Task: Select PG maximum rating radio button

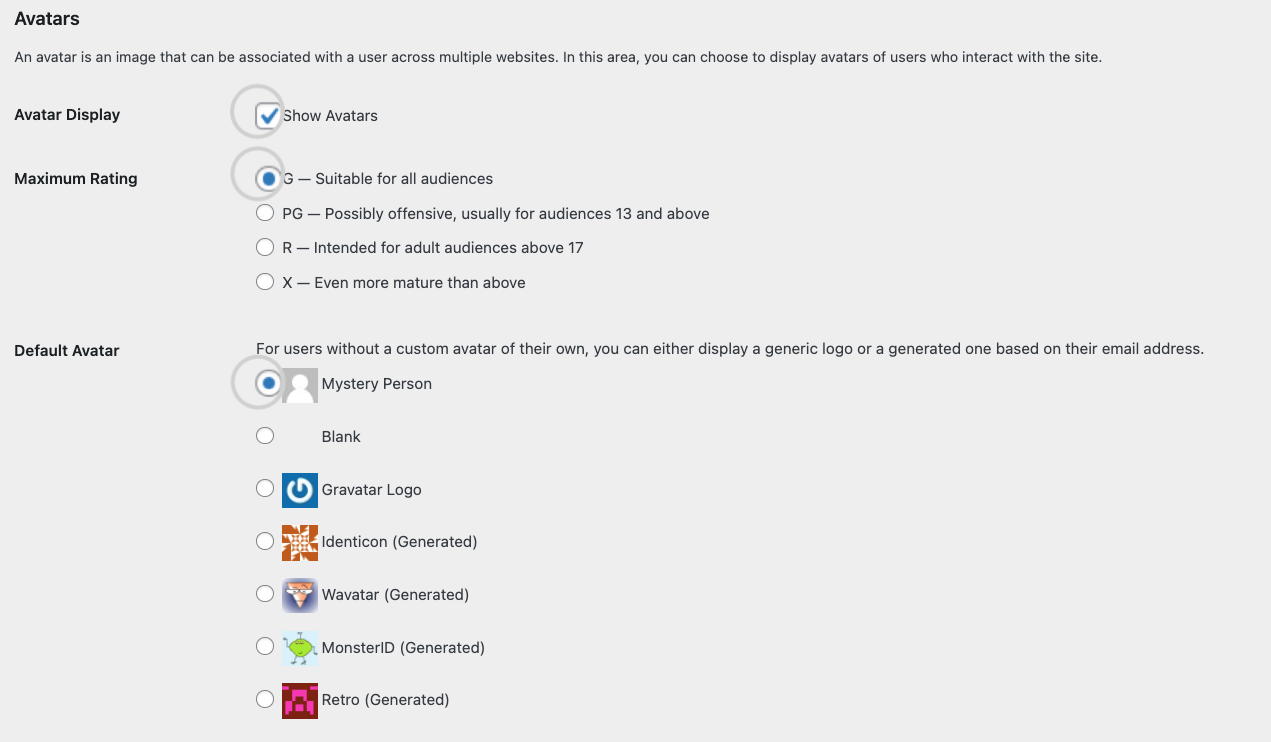Action: click(265, 213)
